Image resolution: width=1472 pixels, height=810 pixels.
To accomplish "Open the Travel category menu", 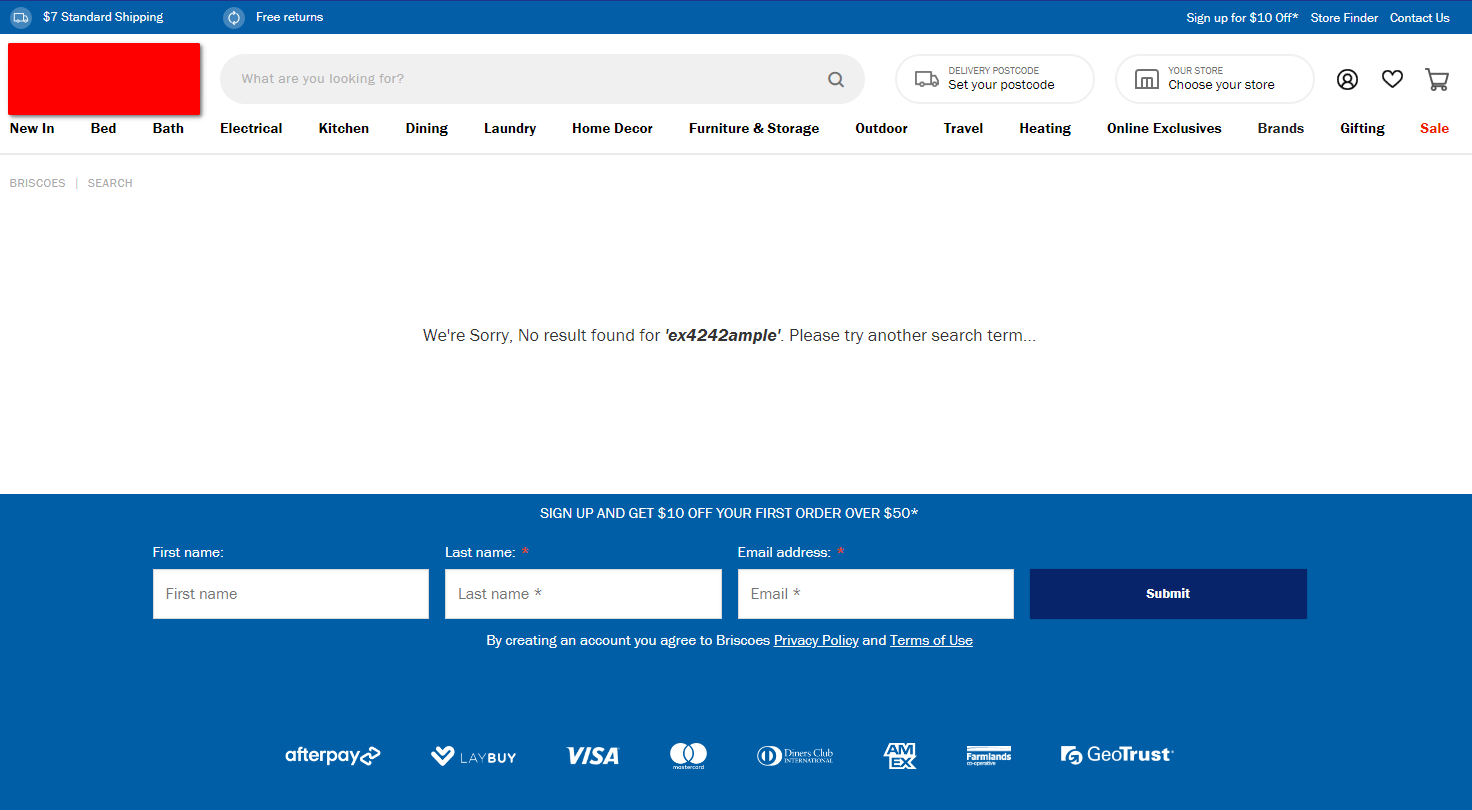I will tap(963, 128).
